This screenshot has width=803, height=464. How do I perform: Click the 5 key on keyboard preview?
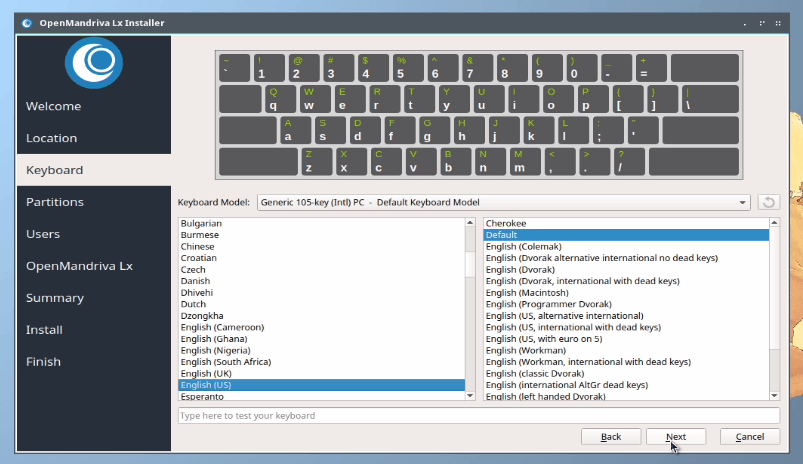click(x=408, y=68)
